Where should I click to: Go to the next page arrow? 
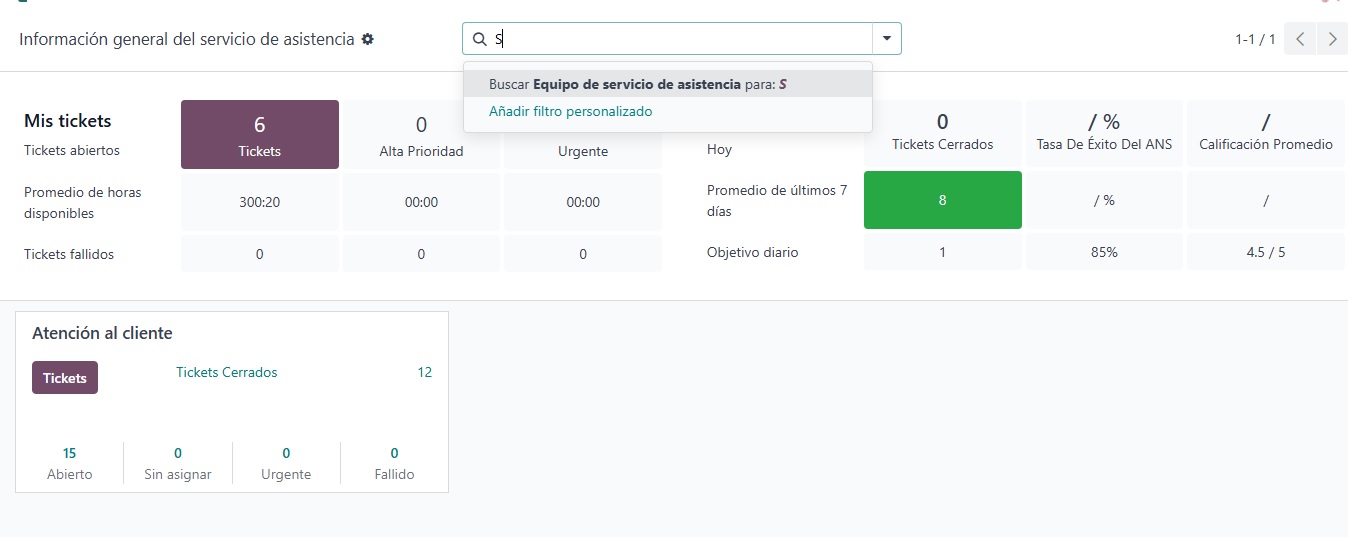tap(1332, 39)
